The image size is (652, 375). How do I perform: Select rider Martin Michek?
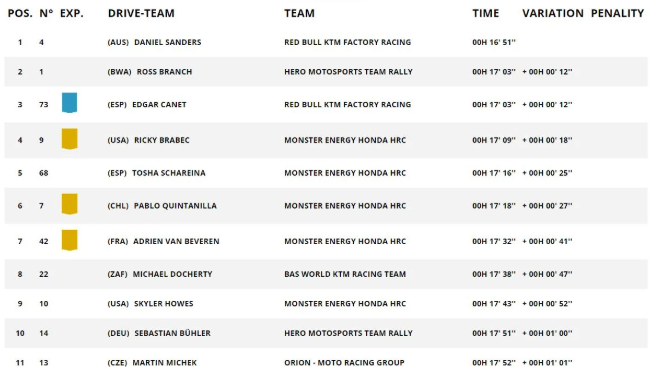[x=164, y=363]
